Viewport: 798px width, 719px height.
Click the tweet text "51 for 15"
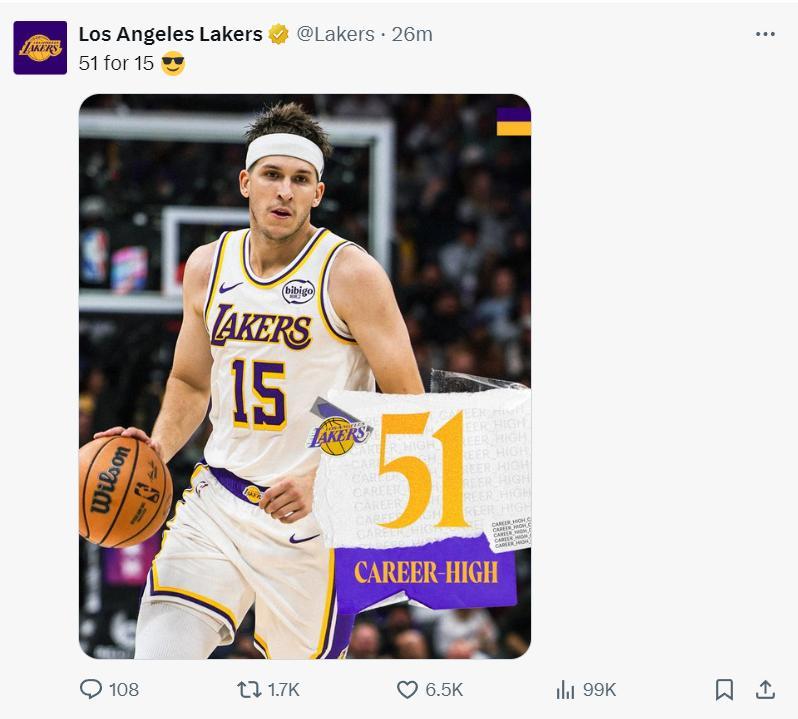click(x=116, y=64)
